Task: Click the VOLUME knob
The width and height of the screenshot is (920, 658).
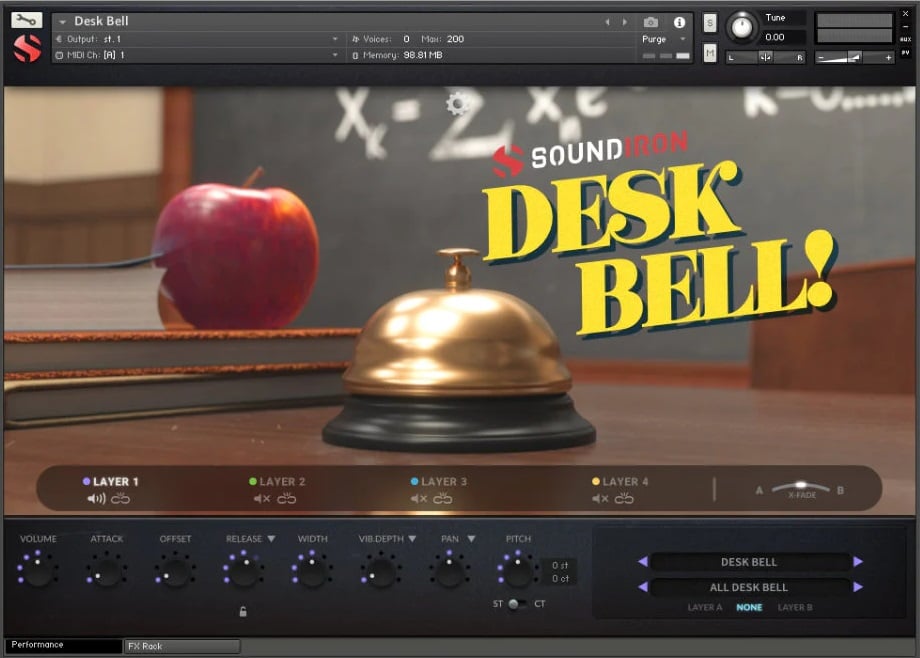Action: pyautogui.click(x=38, y=570)
